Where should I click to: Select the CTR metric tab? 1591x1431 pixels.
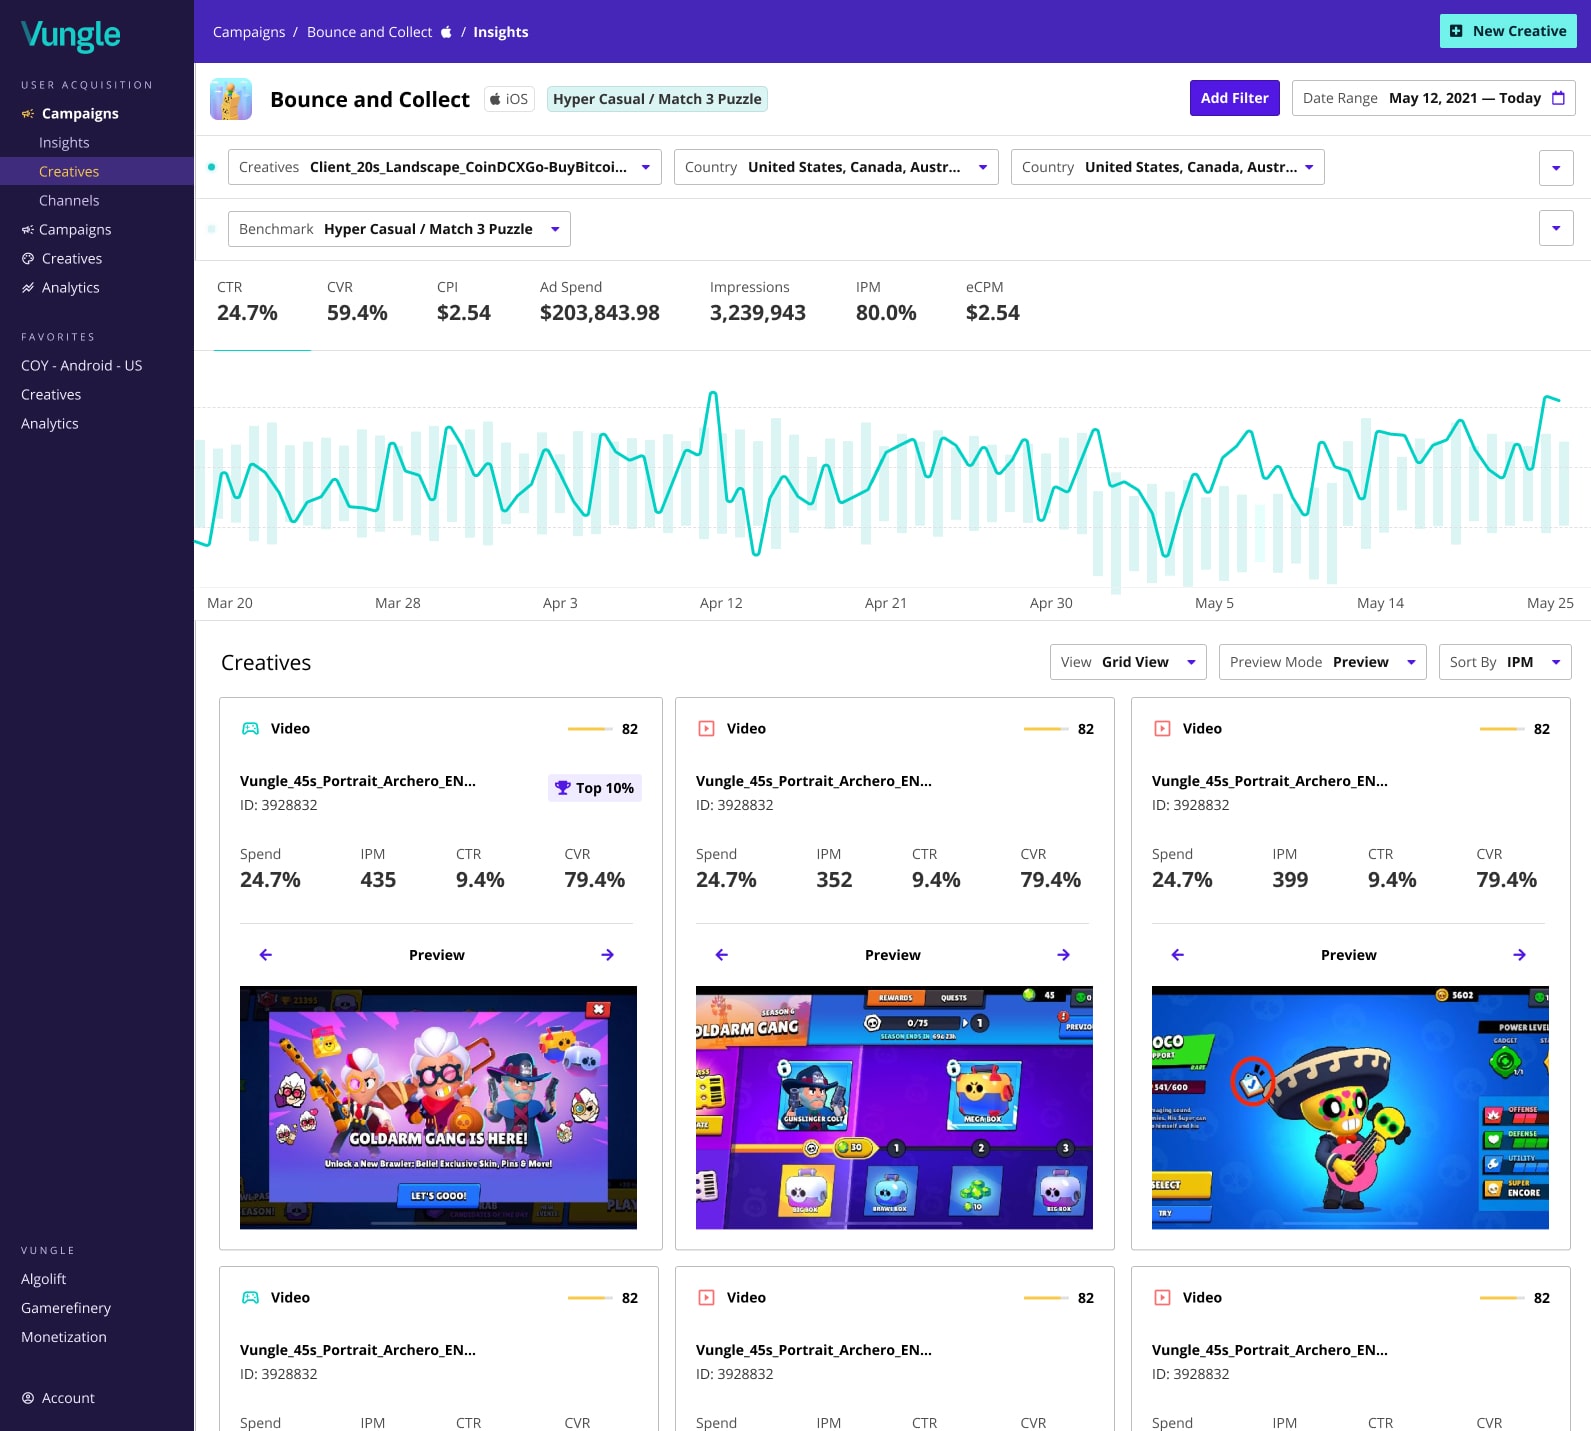coord(247,301)
